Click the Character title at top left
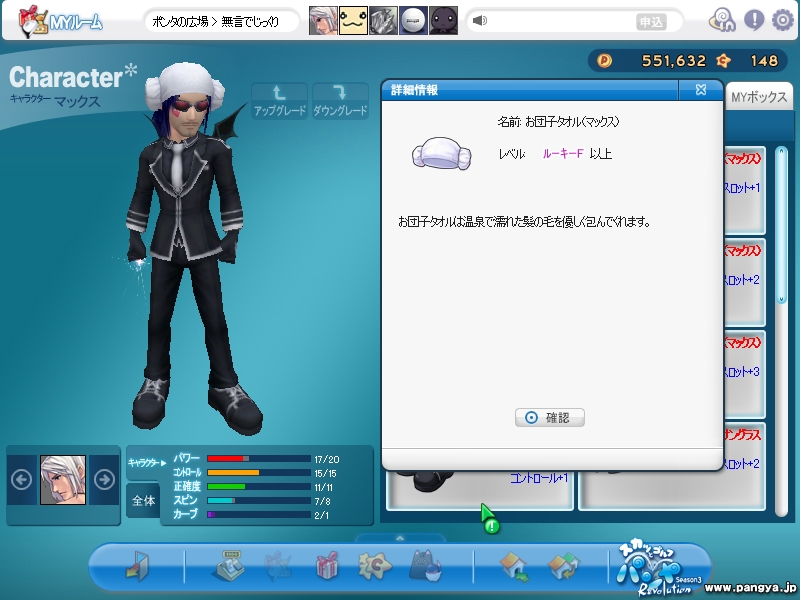This screenshot has width=800, height=600. [73, 77]
